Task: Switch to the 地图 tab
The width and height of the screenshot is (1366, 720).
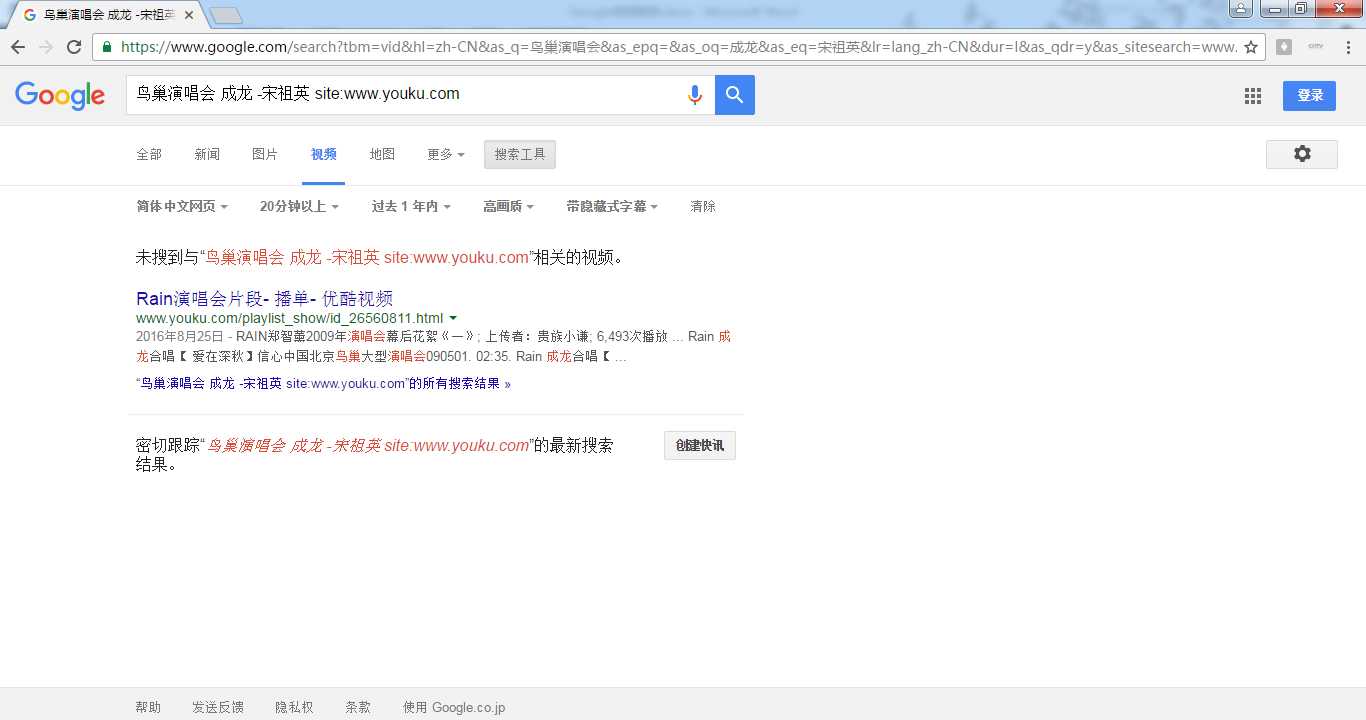Action: point(382,154)
